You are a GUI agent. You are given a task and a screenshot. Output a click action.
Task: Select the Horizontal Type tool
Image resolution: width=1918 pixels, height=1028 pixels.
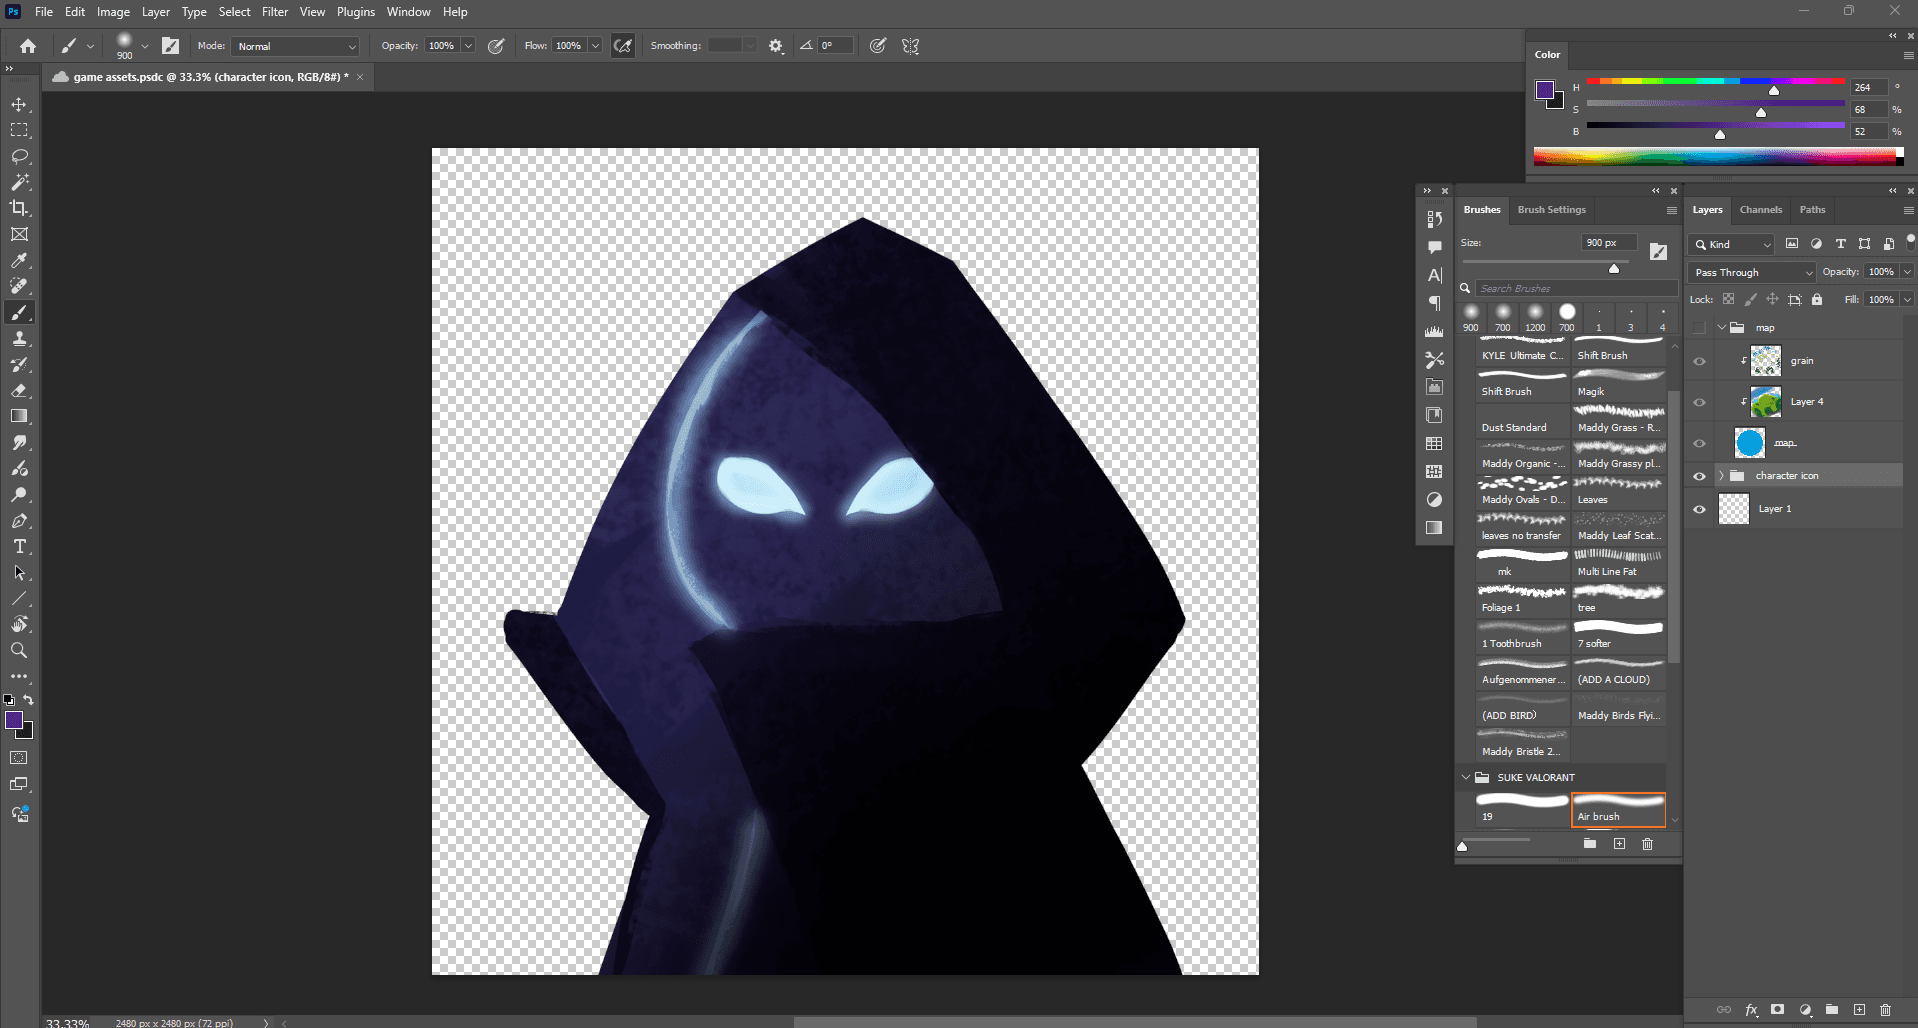click(19, 547)
